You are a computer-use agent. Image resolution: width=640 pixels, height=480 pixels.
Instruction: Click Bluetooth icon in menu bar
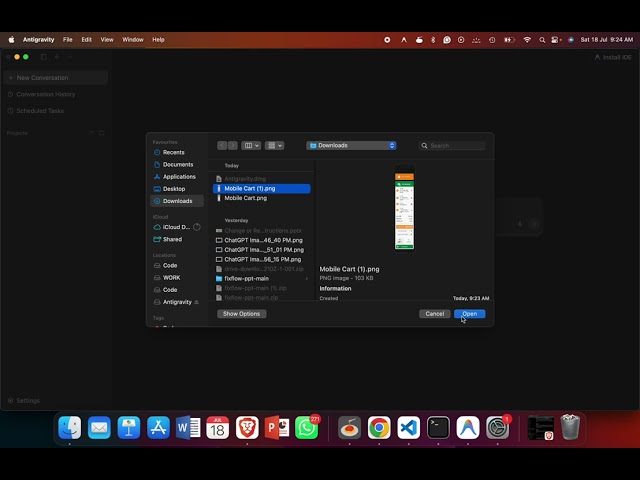coord(433,40)
